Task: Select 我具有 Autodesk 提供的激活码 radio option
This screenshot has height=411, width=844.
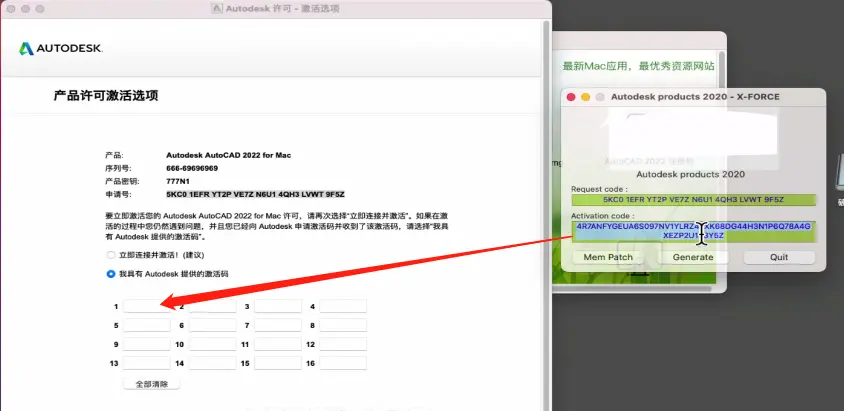Action: [x=111, y=274]
